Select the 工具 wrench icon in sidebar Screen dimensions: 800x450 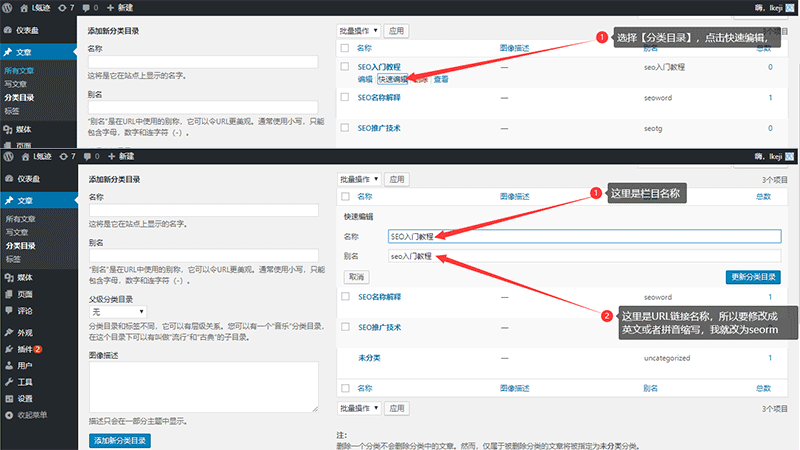point(9,382)
